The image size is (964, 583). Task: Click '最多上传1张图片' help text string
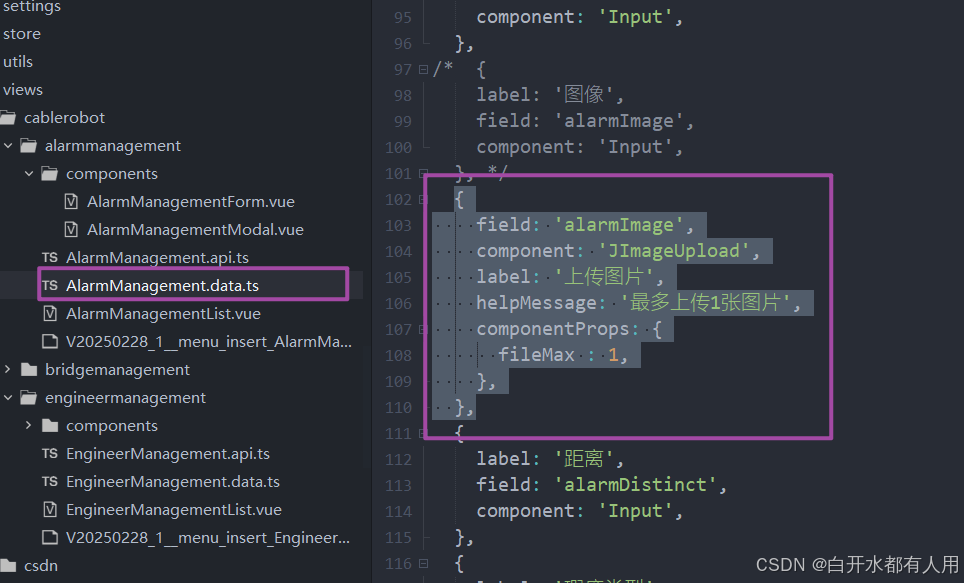pyautogui.click(x=705, y=303)
